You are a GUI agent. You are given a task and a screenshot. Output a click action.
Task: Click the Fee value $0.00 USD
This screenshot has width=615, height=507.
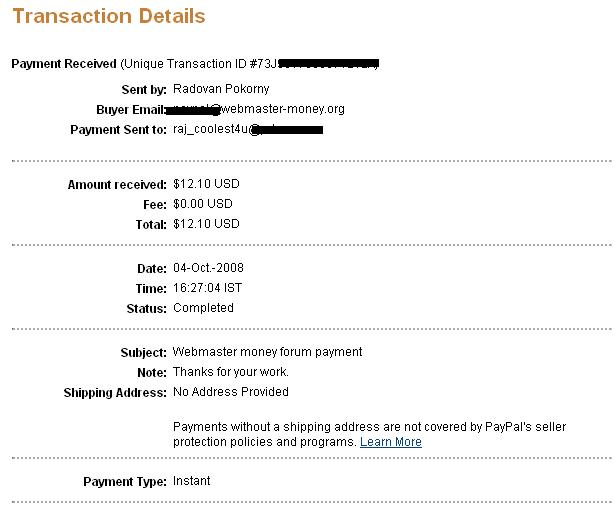coord(203,204)
